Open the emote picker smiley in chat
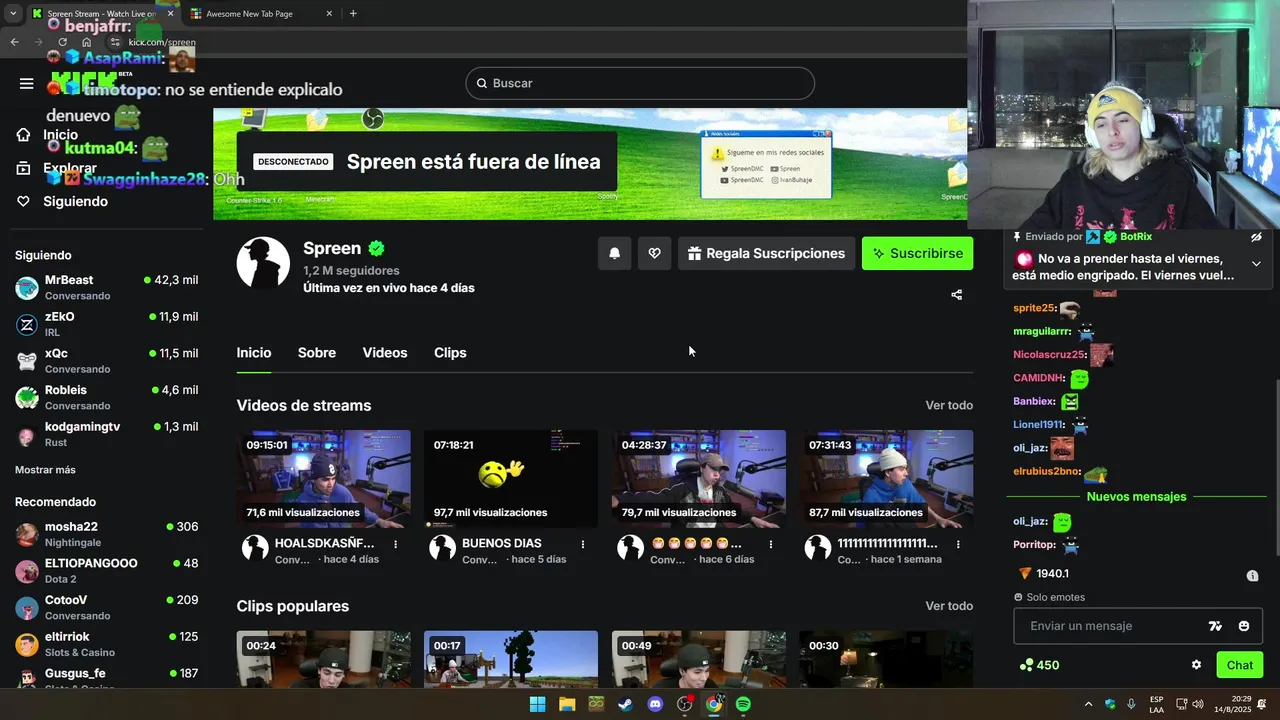Viewport: 1280px width, 720px height. (x=1244, y=626)
